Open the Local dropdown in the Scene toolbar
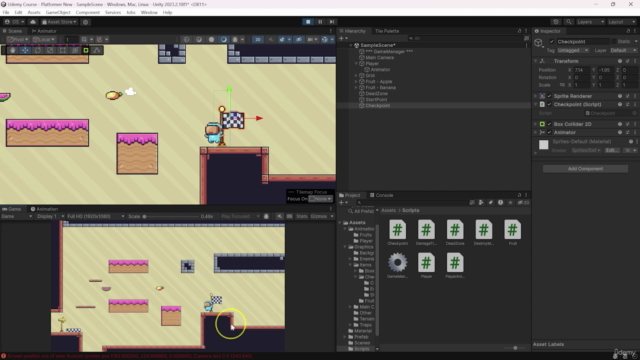This screenshot has height=360, width=640. [44, 40]
